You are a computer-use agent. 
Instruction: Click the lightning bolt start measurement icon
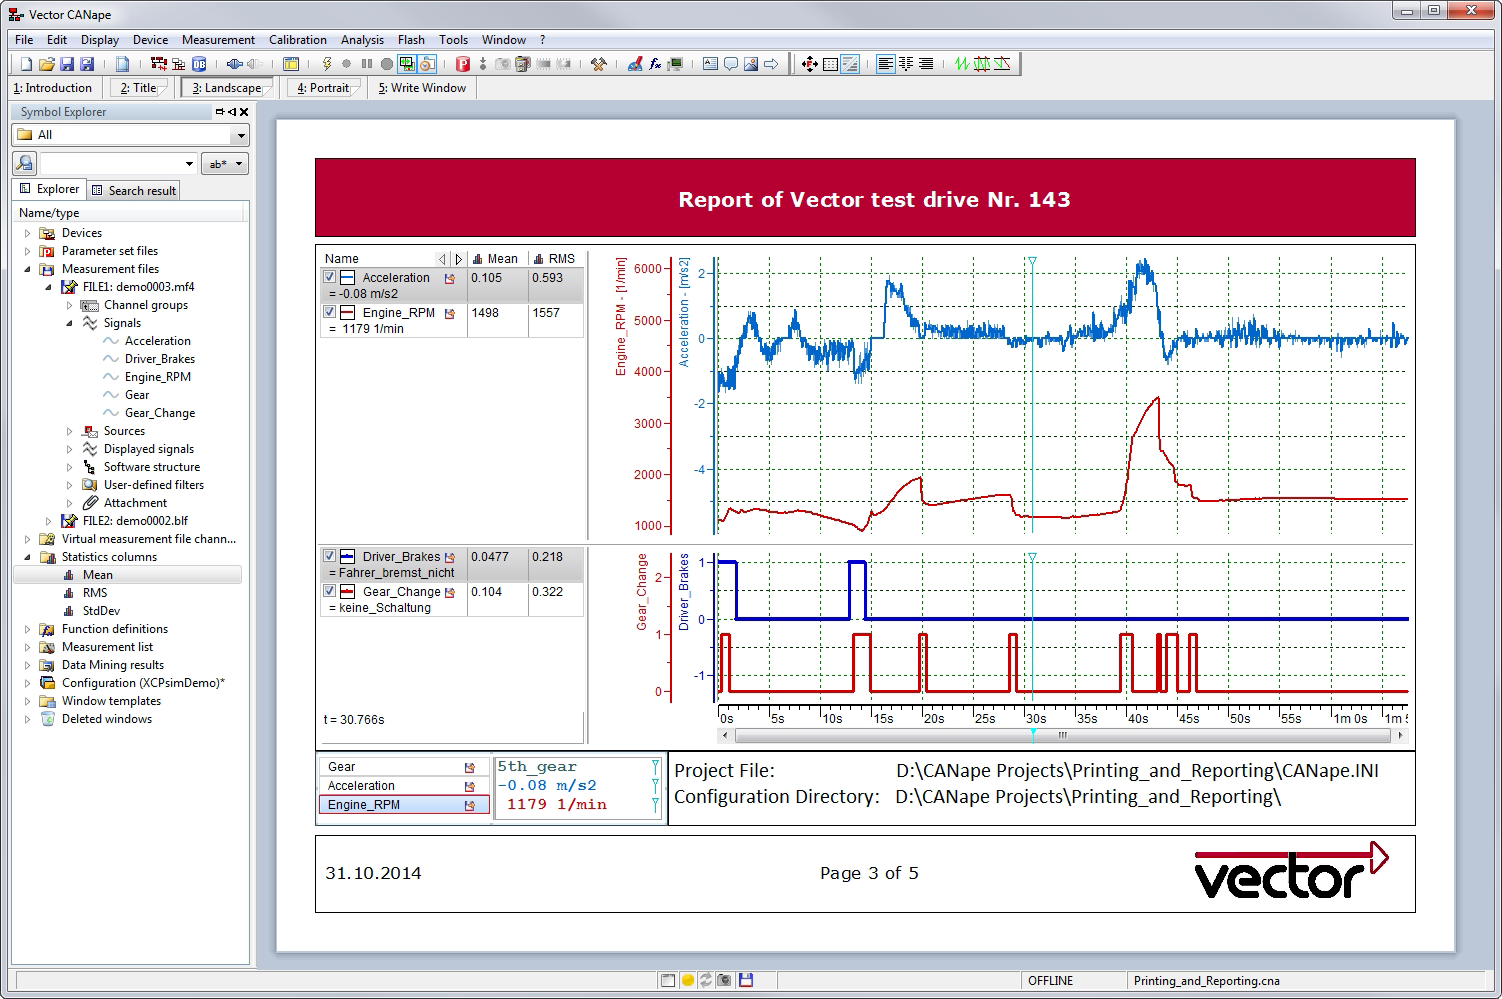pyautogui.click(x=326, y=64)
